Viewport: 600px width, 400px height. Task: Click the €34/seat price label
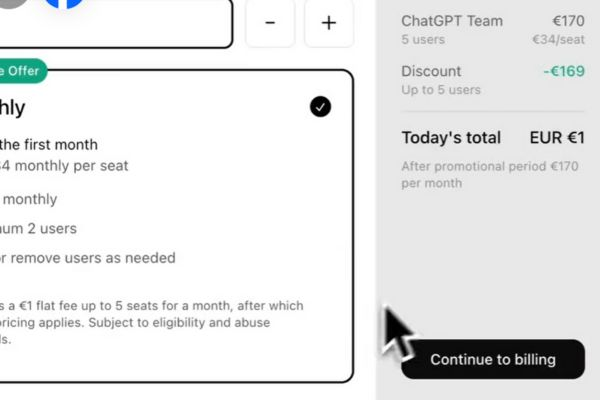tap(558, 39)
